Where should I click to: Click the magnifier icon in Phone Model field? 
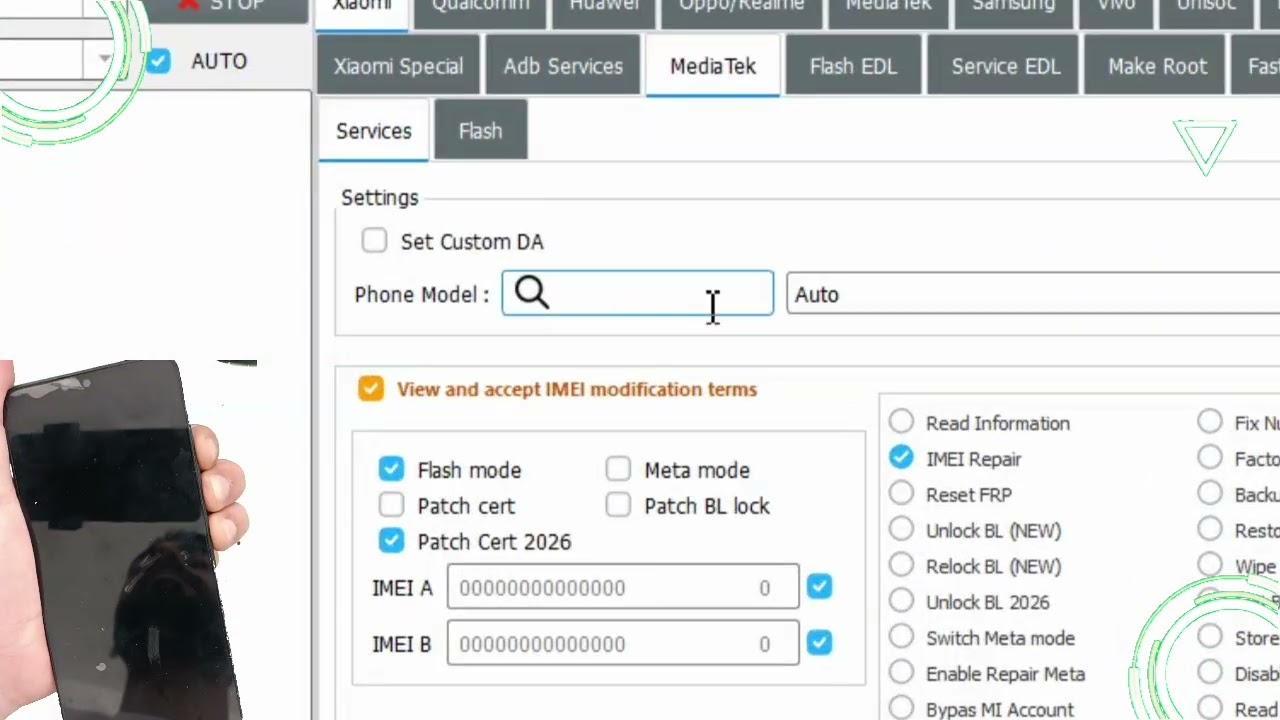[532, 293]
